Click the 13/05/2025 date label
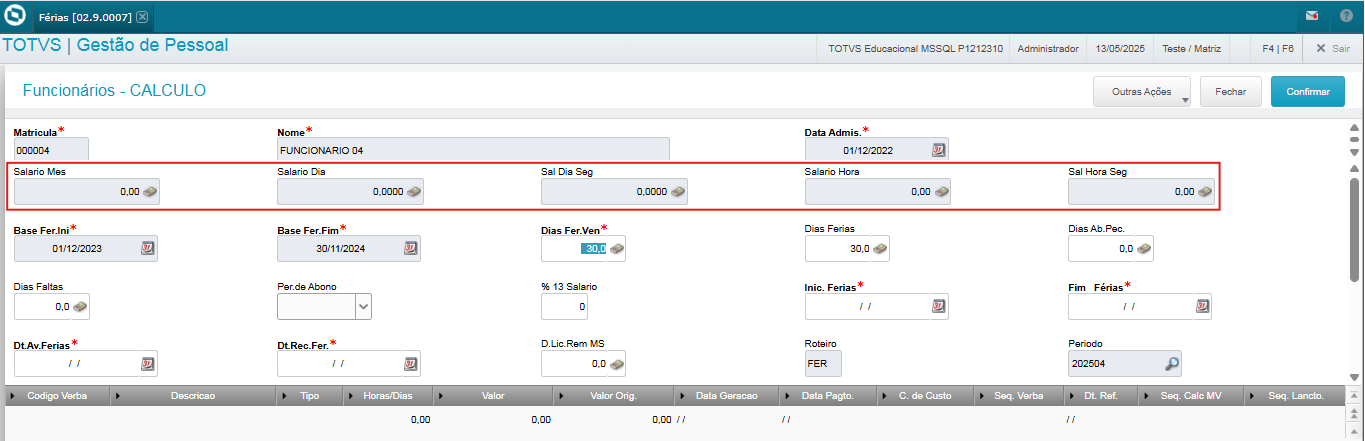This screenshot has height=441, width=1365. (x=1120, y=48)
